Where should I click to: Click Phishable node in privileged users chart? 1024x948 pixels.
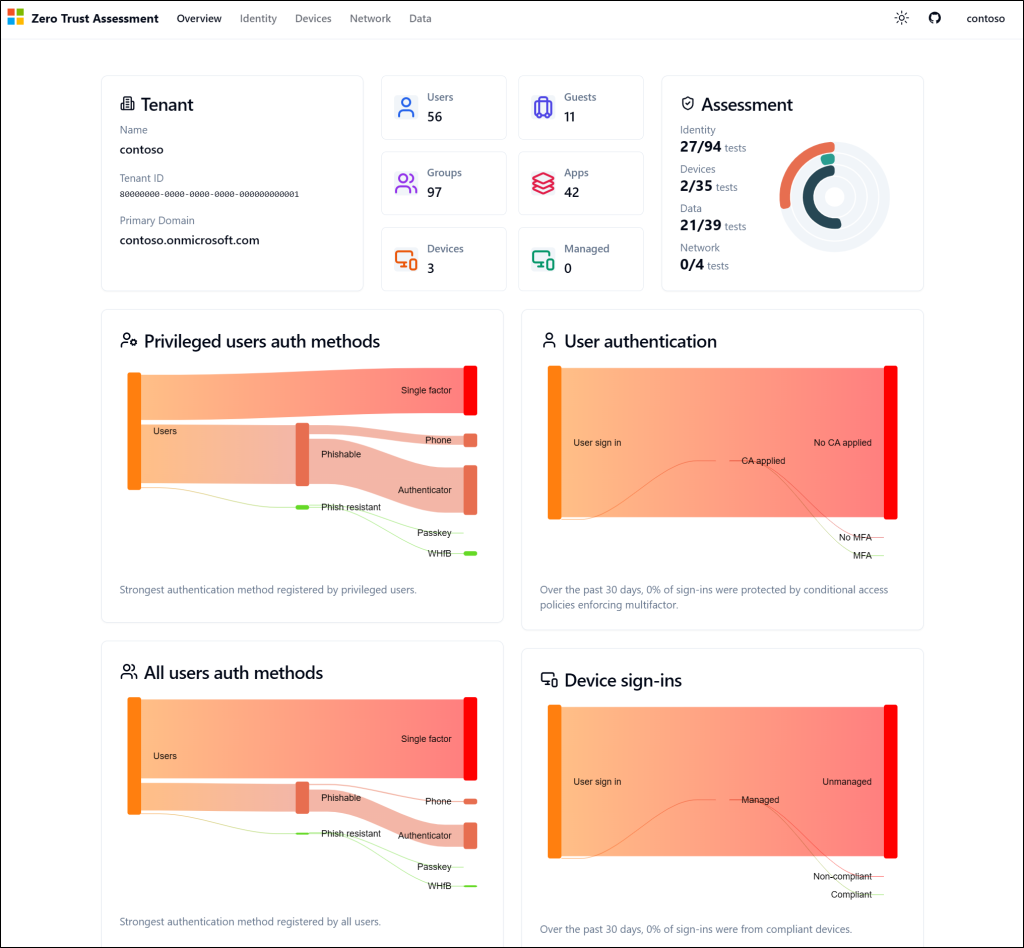(302, 454)
